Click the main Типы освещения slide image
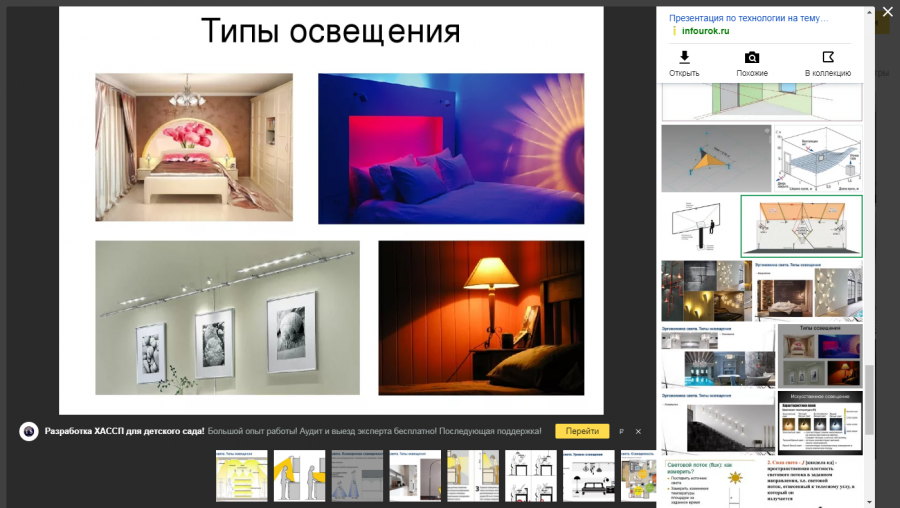The image size is (900, 508). click(331, 210)
